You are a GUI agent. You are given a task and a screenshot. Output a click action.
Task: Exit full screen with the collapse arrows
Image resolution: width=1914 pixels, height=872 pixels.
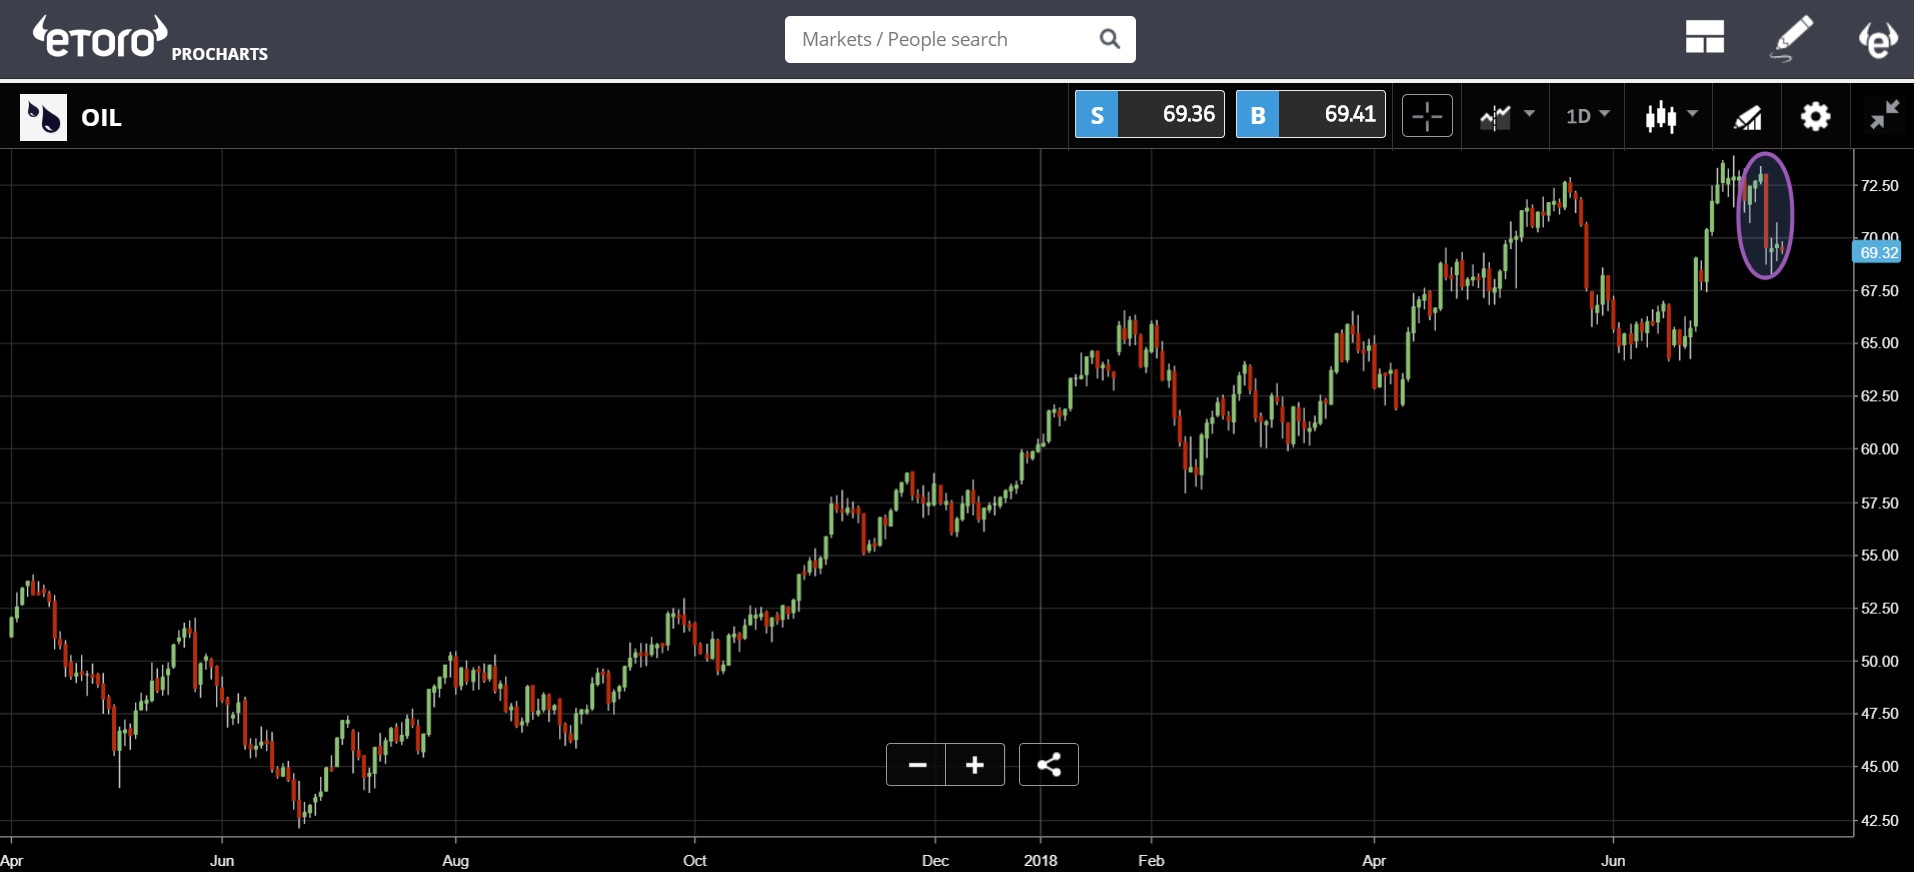click(1884, 116)
